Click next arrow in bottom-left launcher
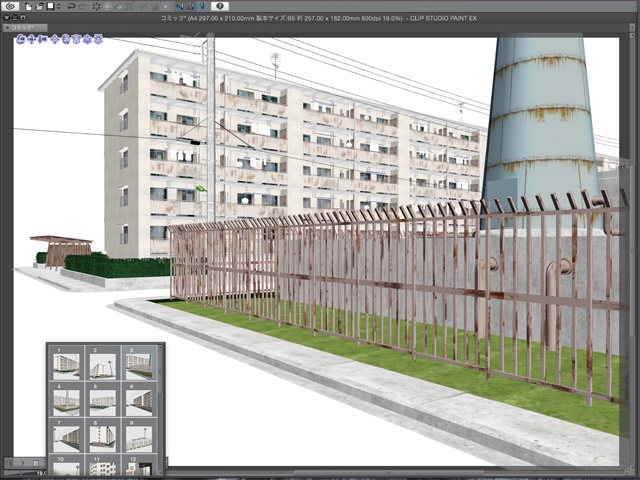Image resolution: width=640 pixels, height=480 pixels. pyautogui.click(x=23, y=463)
